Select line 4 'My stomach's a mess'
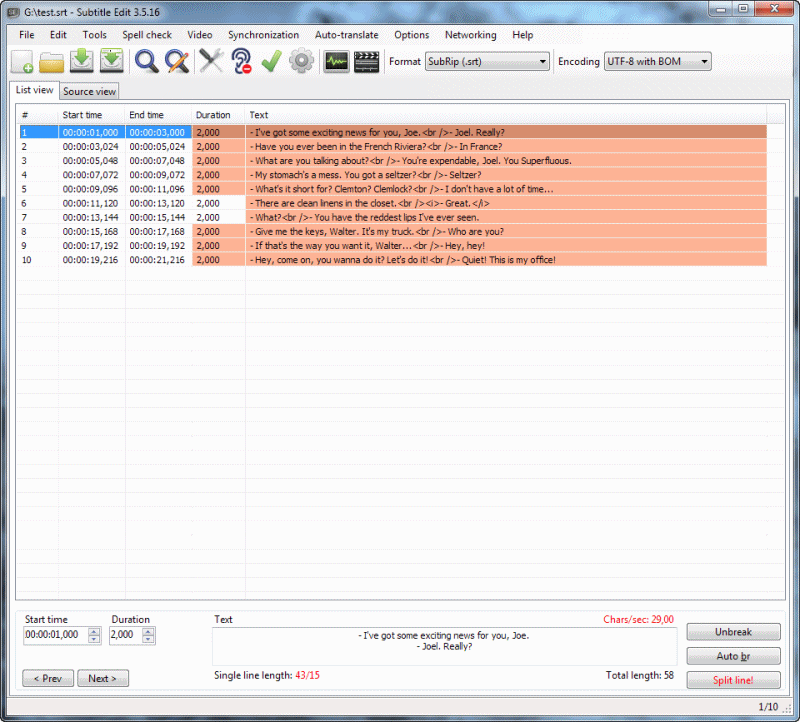Screen dimensions: 800x722 click(x=393, y=175)
